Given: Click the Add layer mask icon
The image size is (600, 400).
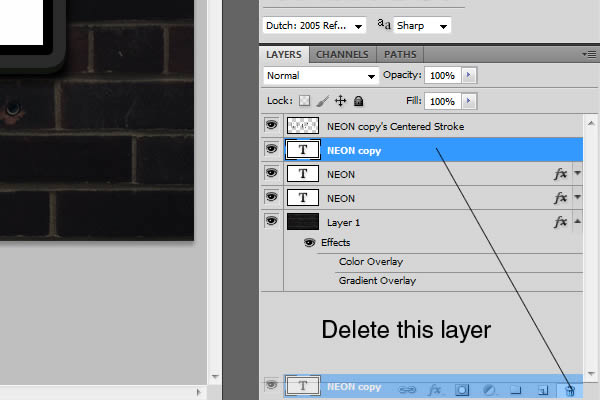Looking at the screenshot, I should tap(462, 389).
